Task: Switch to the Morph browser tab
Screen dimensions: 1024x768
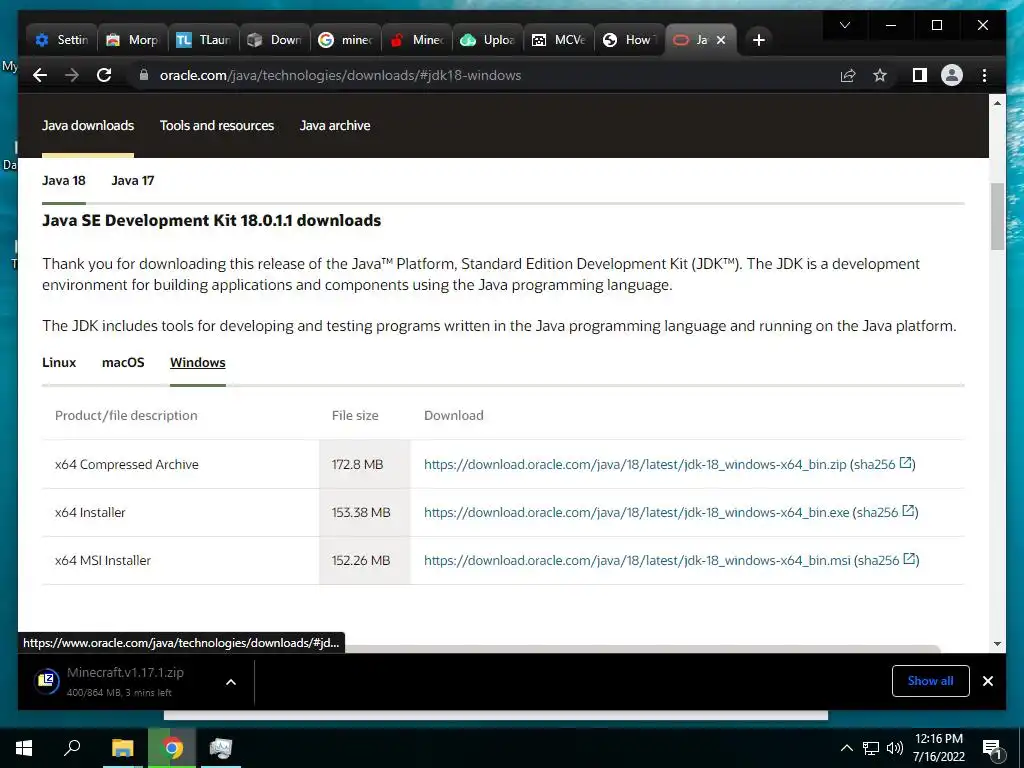Action: coord(133,40)
